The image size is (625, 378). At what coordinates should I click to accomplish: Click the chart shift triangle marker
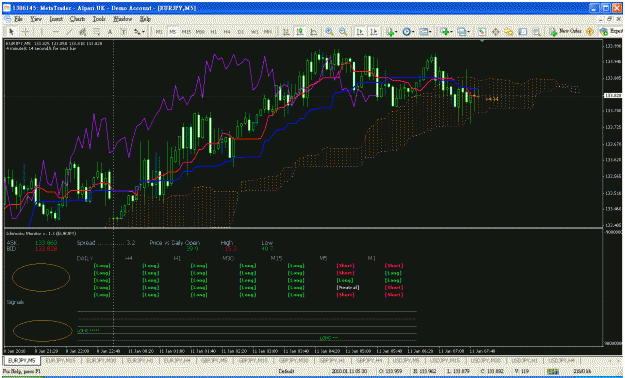click(482, 41)
